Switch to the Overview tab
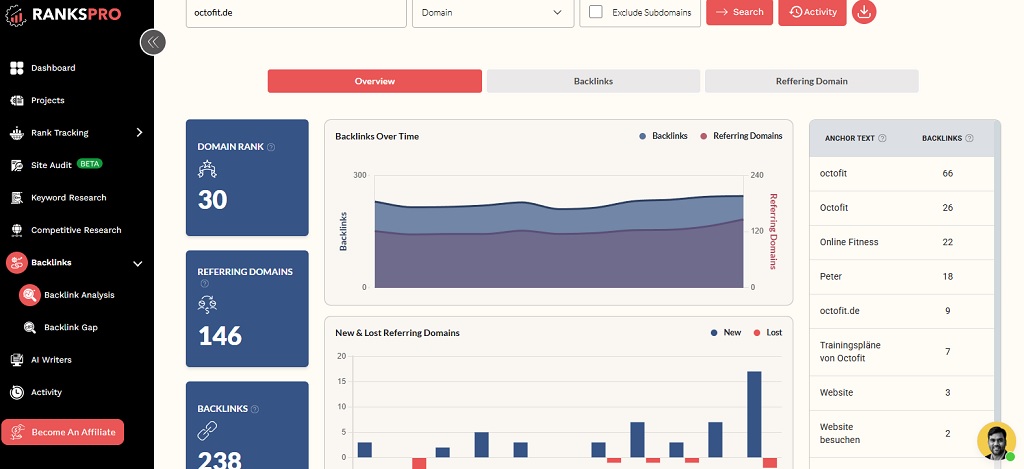This screenshot has height=469, width=1024. tap(375, 81)
